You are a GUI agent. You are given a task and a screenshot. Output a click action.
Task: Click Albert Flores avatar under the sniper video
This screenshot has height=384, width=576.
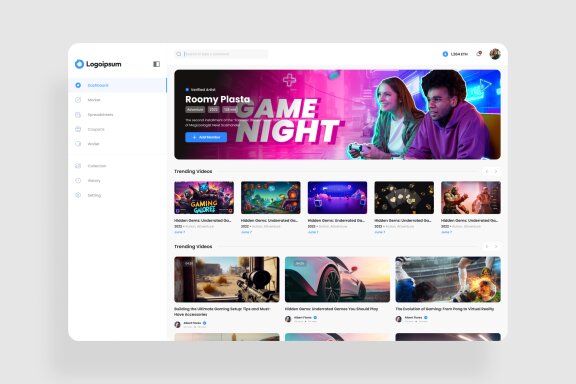click(x=177, y=324)
